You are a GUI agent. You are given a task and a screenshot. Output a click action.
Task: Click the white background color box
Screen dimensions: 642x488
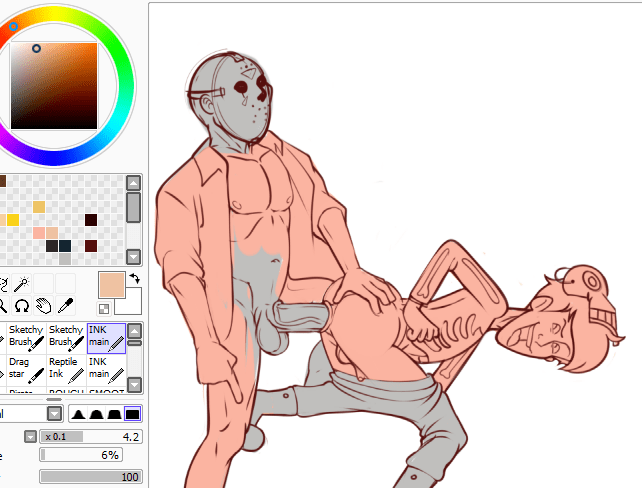129,301
